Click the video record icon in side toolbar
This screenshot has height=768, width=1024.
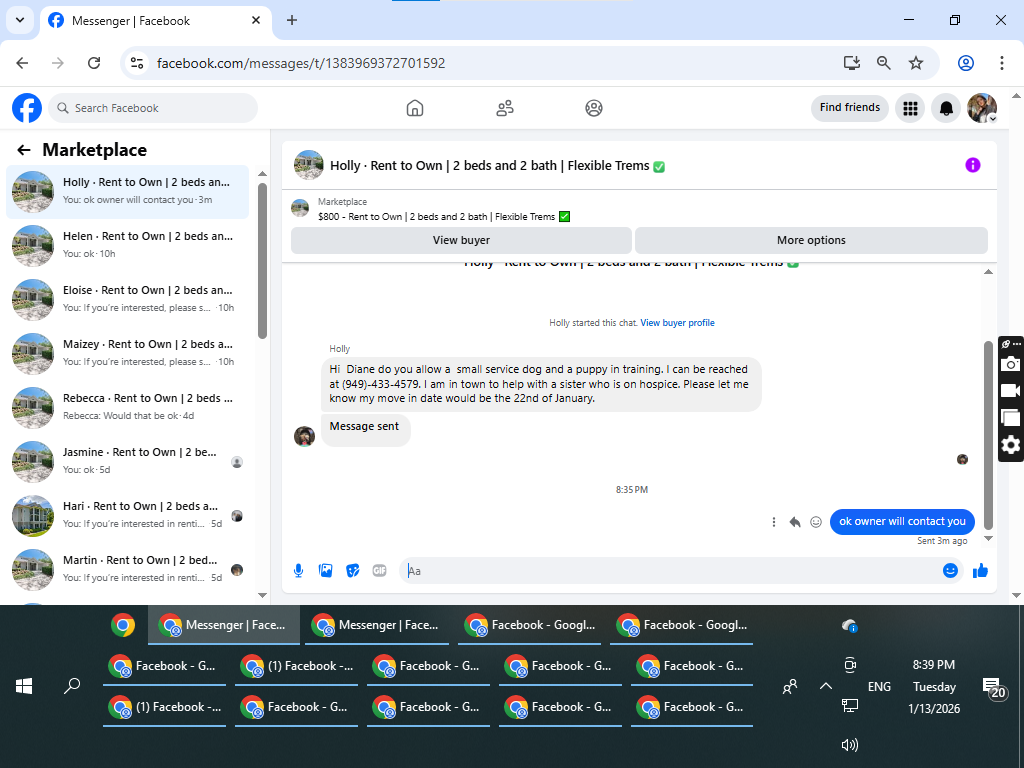pyautogui.click(x=1010, y=391)
